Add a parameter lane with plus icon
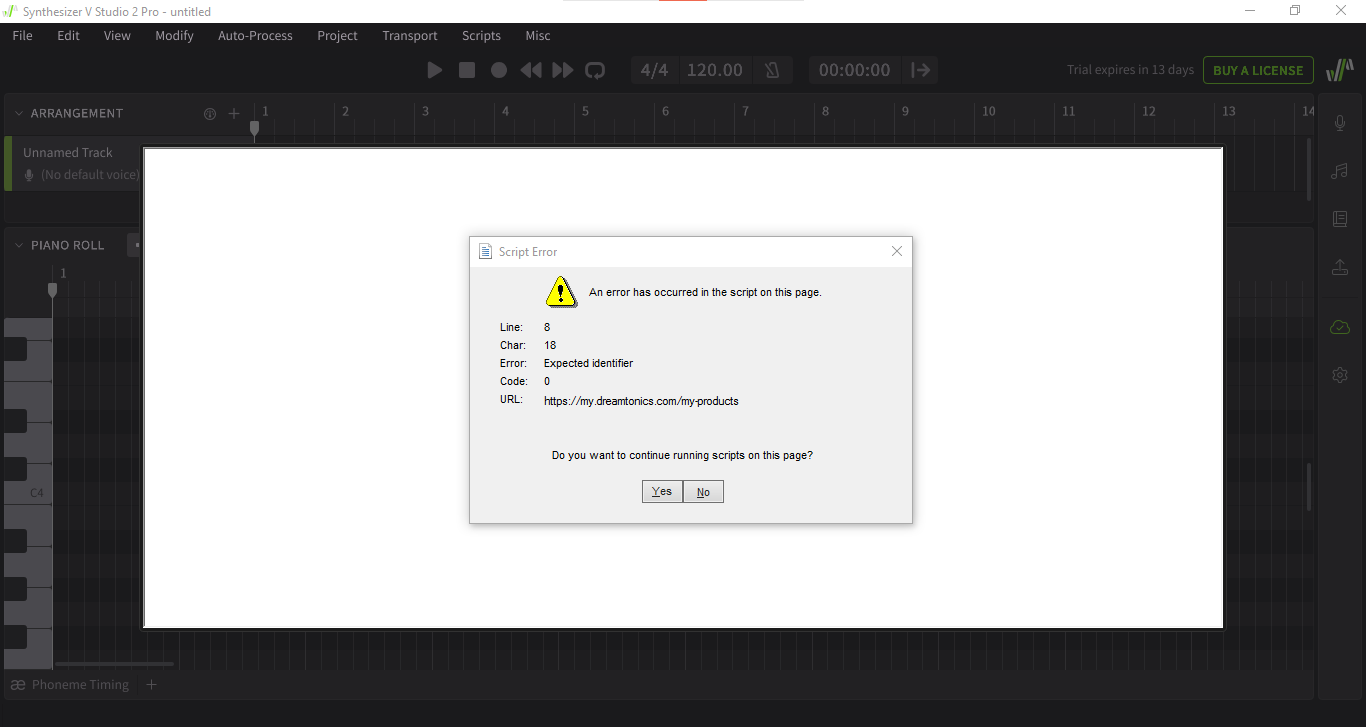 tap(151, 685)
